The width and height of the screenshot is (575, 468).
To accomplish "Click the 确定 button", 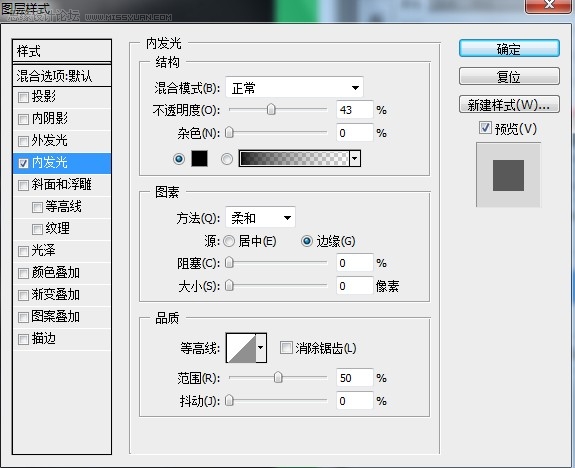I will point(509,48).
